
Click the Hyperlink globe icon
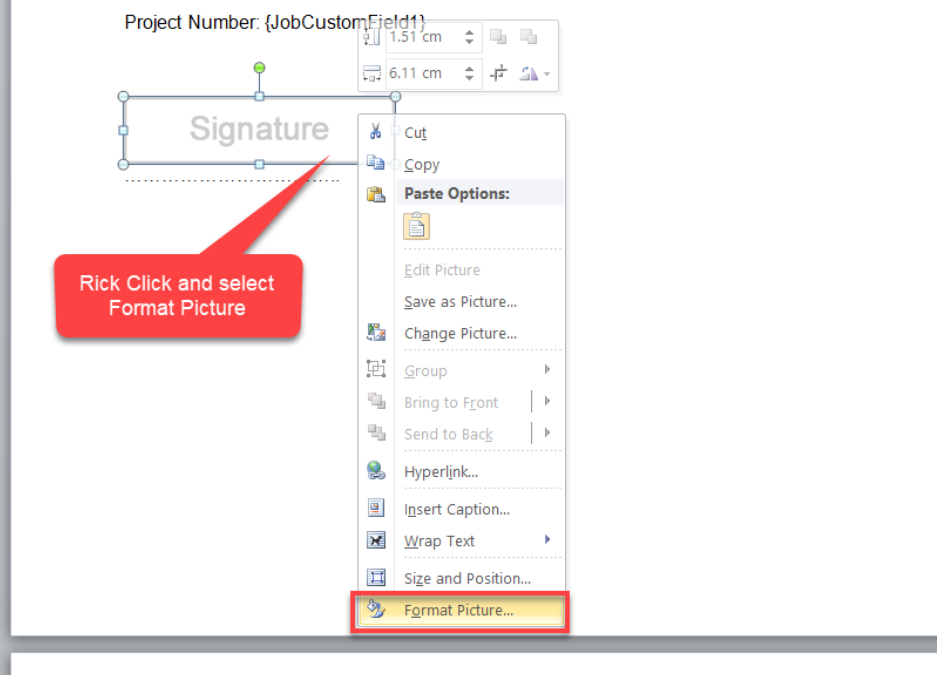(376, 471)
